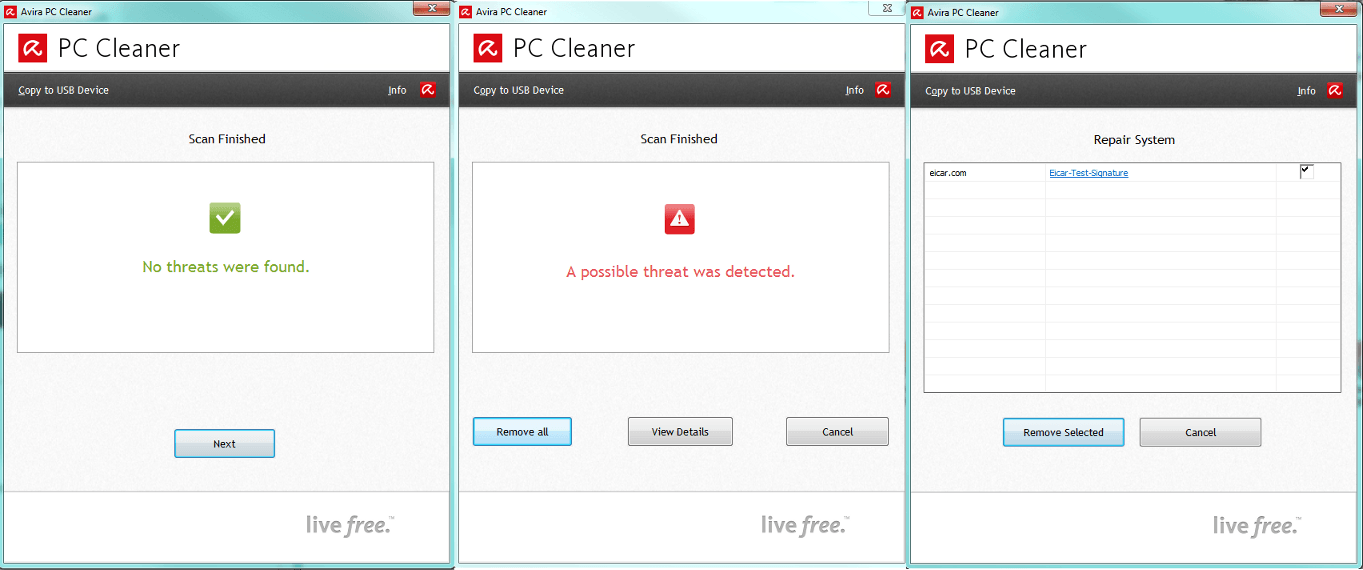
Task: Click Remove Selected in Repair System window
Action: [x=1063, y=433]
